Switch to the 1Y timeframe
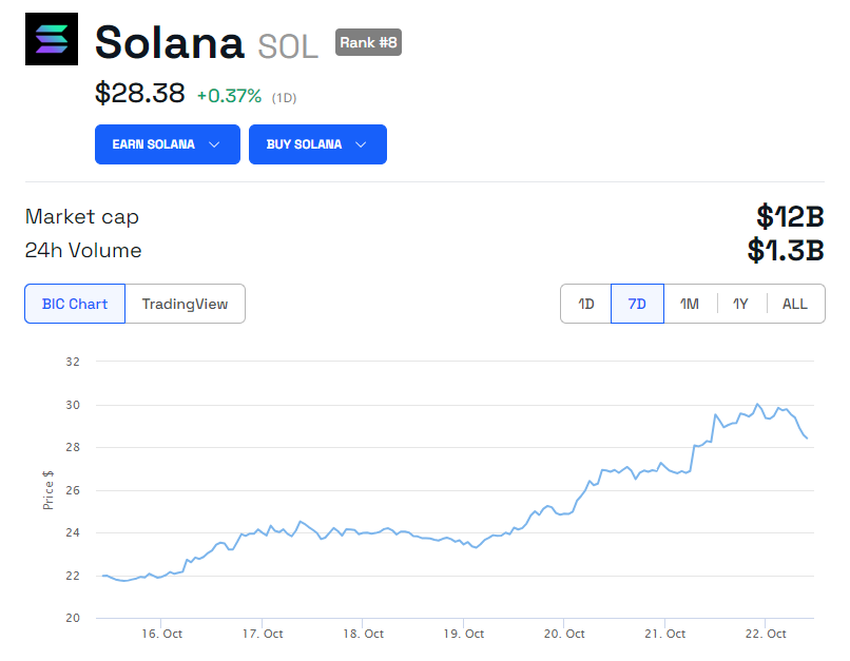 coord(741,303)
